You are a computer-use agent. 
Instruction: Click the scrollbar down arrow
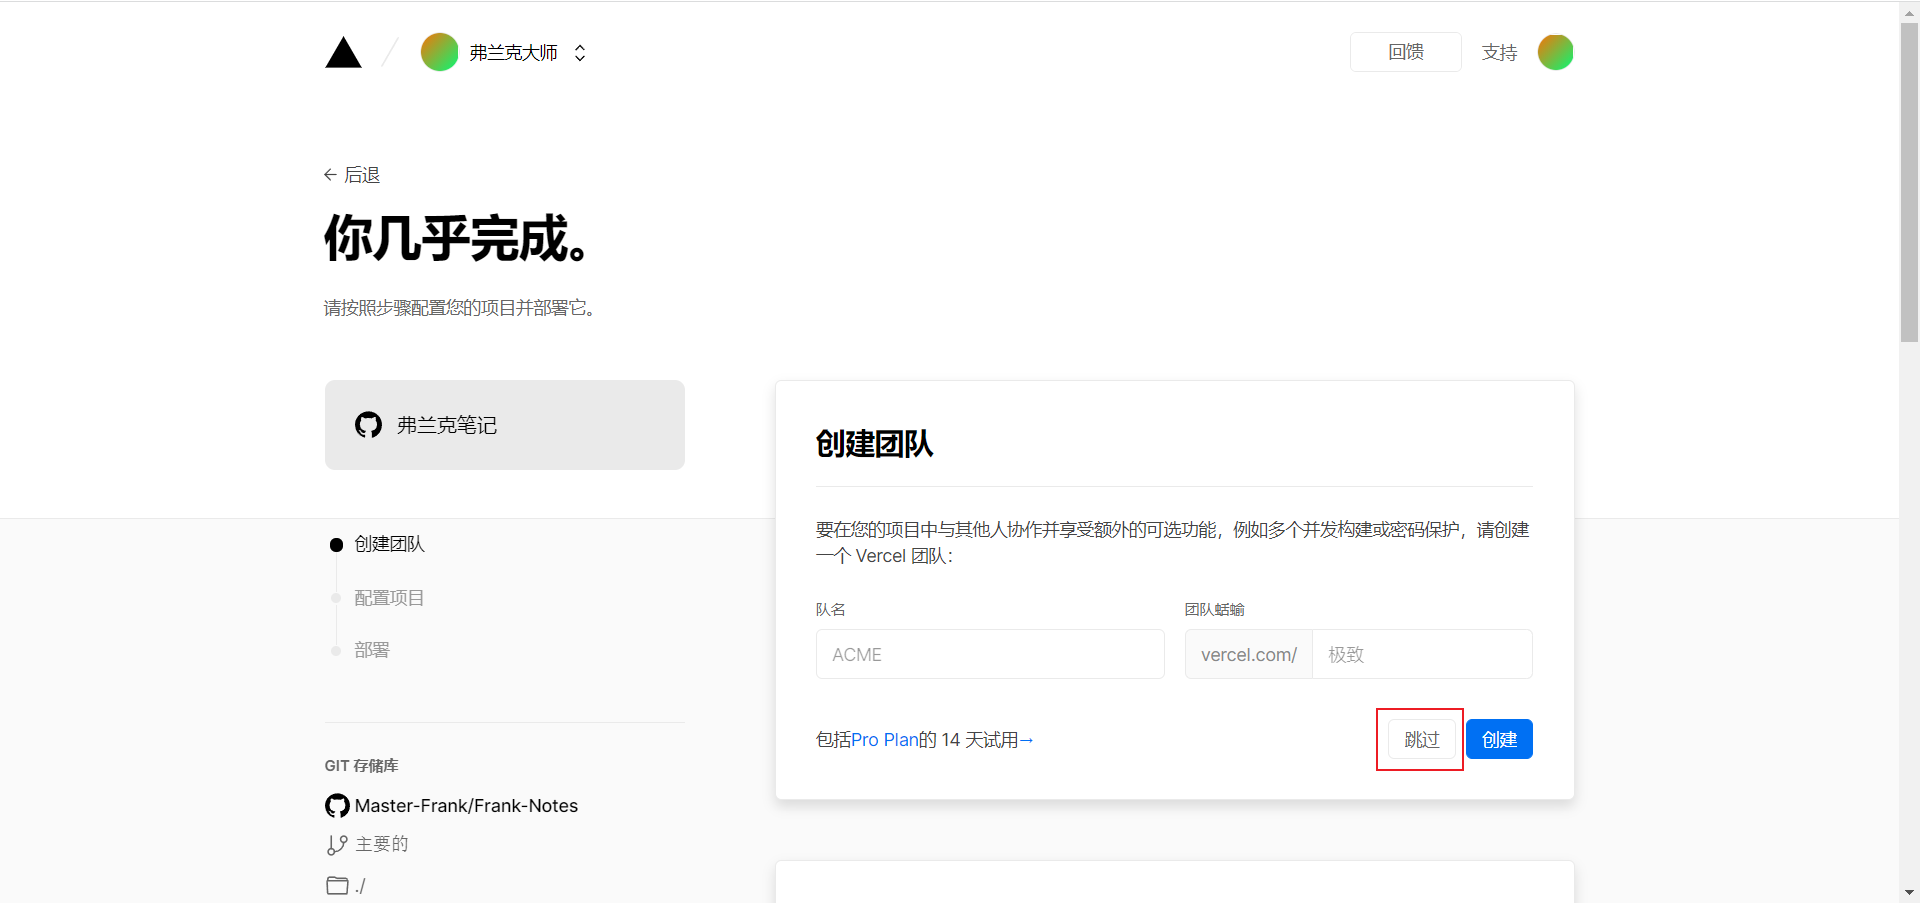[x=1909, y=892]
